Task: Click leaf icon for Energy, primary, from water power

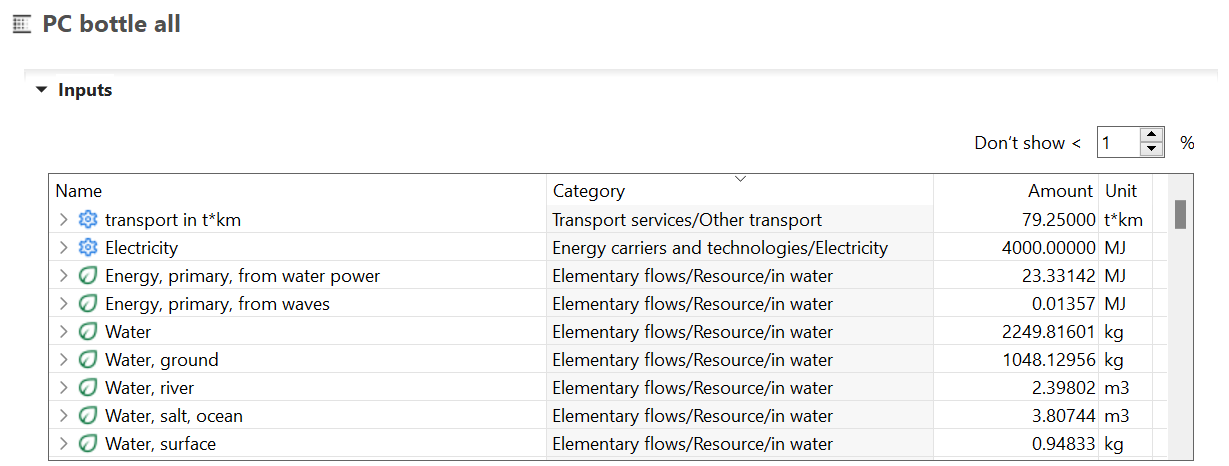Action: coord(88,276)
